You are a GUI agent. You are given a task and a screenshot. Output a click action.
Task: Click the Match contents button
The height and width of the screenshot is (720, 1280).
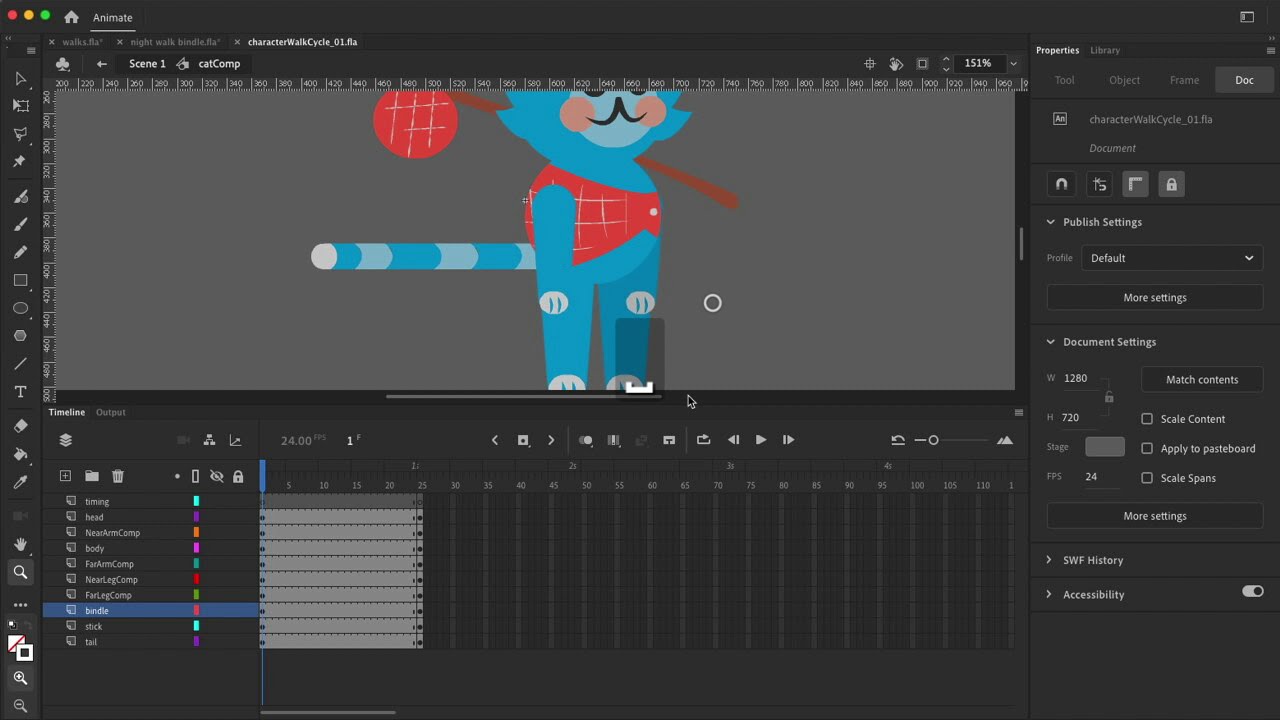tap(1202, 380)
